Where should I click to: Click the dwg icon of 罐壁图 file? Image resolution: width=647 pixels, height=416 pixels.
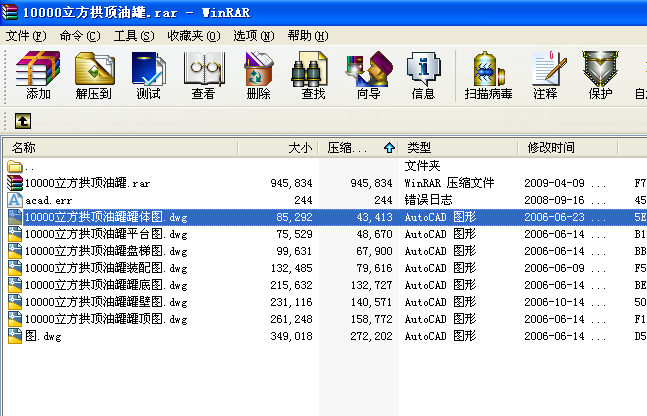(15, 302)
